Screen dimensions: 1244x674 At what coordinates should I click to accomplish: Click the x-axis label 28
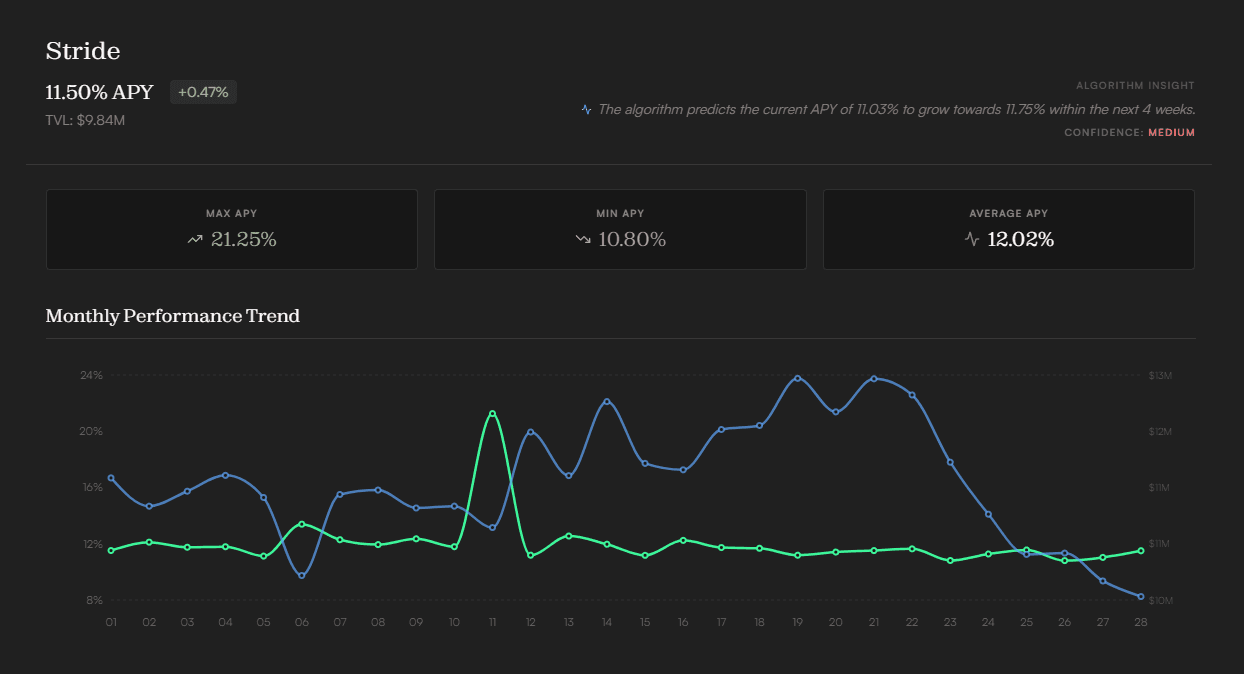[x=1140, y=622]
